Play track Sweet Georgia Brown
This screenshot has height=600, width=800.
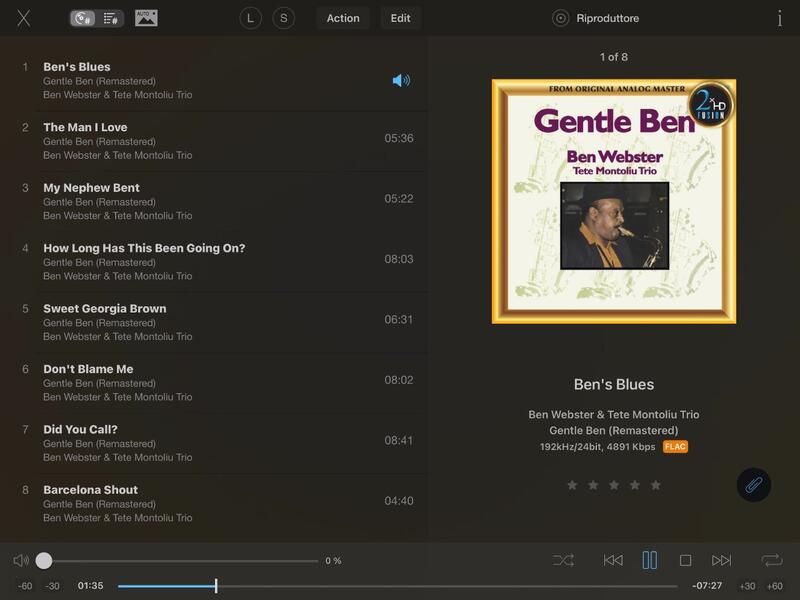105,309
